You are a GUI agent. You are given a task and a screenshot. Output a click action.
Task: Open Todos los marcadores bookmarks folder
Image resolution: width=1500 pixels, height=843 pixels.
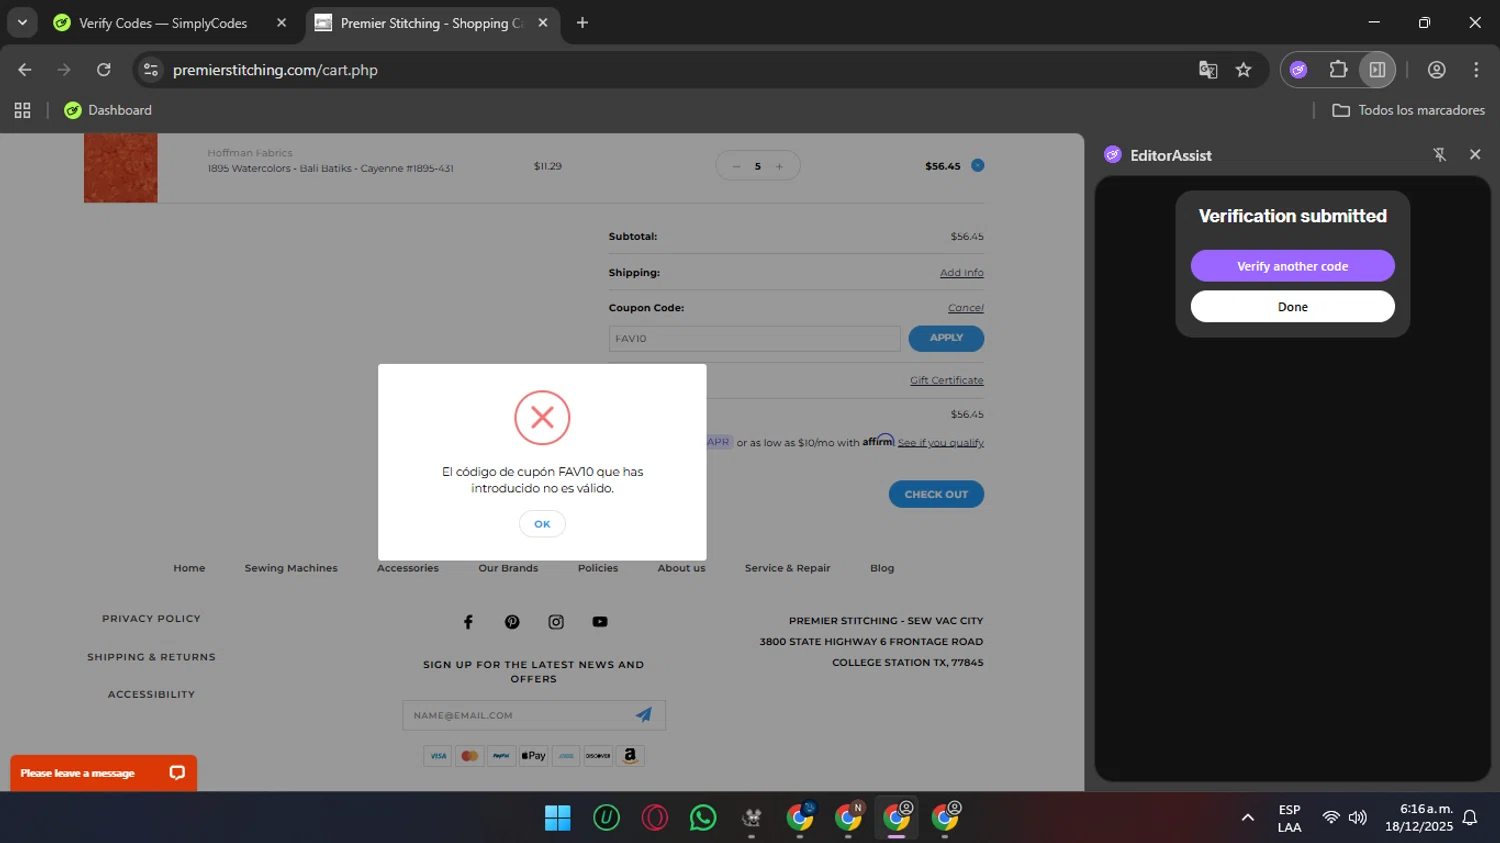click(x=1408, y=110)
